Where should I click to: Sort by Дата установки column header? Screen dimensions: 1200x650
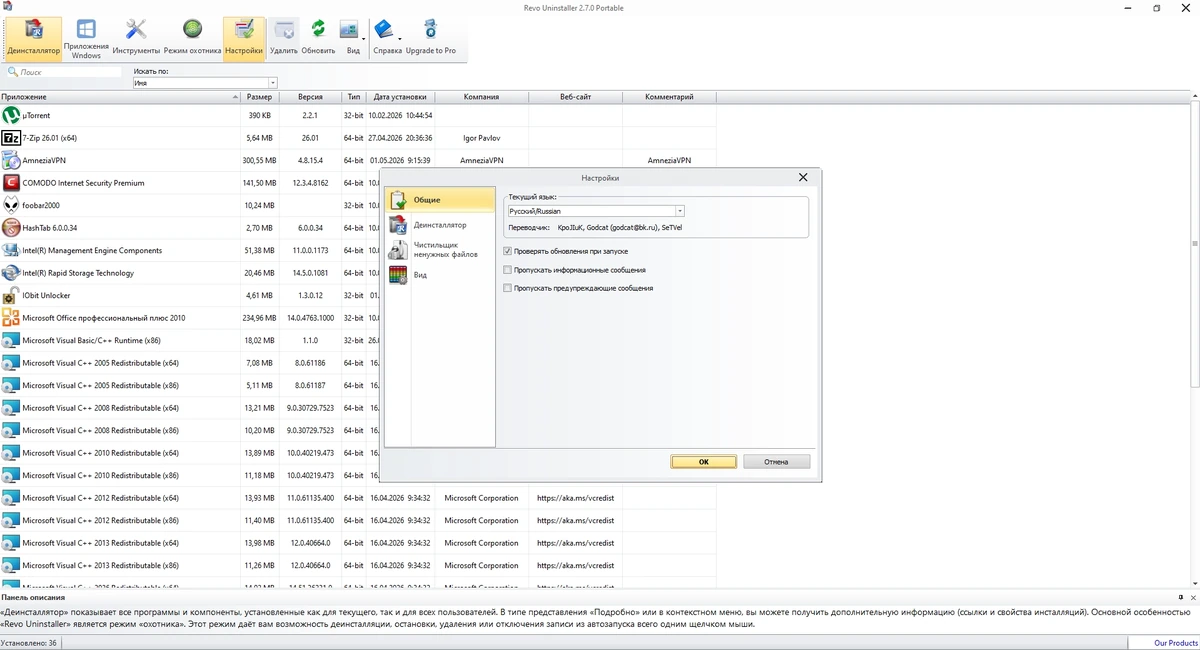[x=400, y=97]
